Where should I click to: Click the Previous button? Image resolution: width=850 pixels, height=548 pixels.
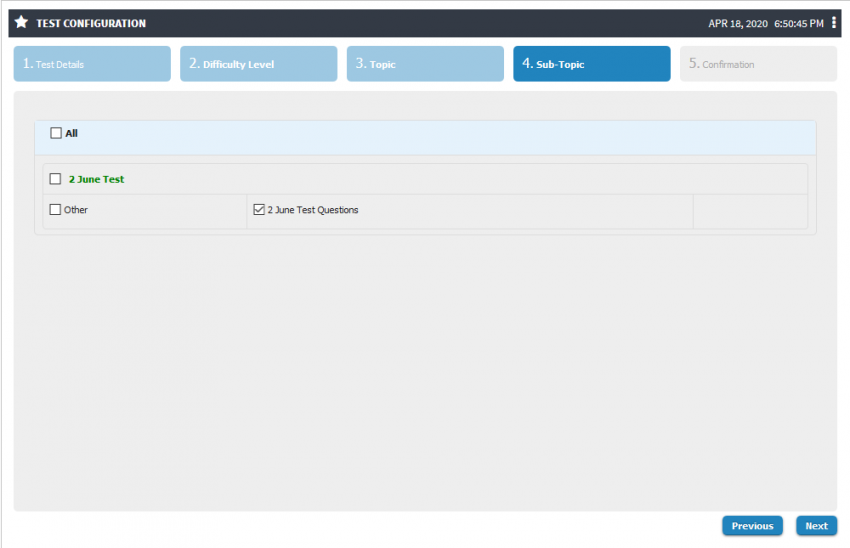(752, 526)
